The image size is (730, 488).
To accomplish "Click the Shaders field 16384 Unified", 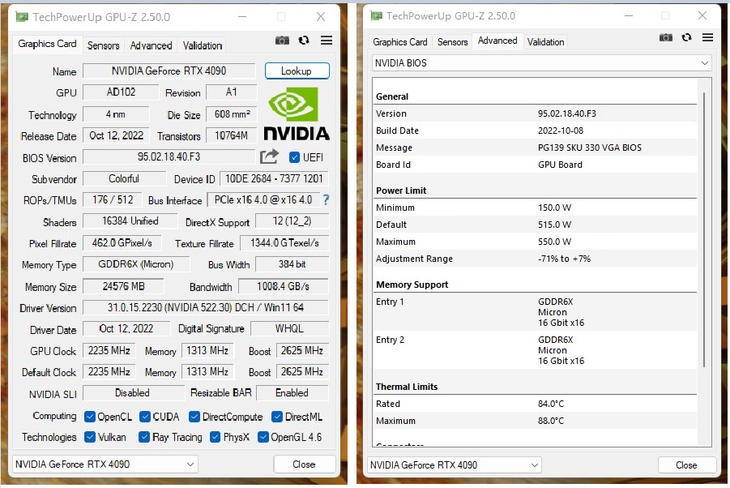I will [x=130, y=221].
